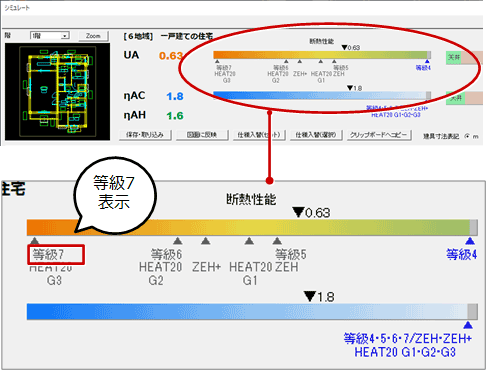486x370 pixels.
Task: Click the HEAT20 G1 triangle marker in the enlarged view
Action: point(249,241)
